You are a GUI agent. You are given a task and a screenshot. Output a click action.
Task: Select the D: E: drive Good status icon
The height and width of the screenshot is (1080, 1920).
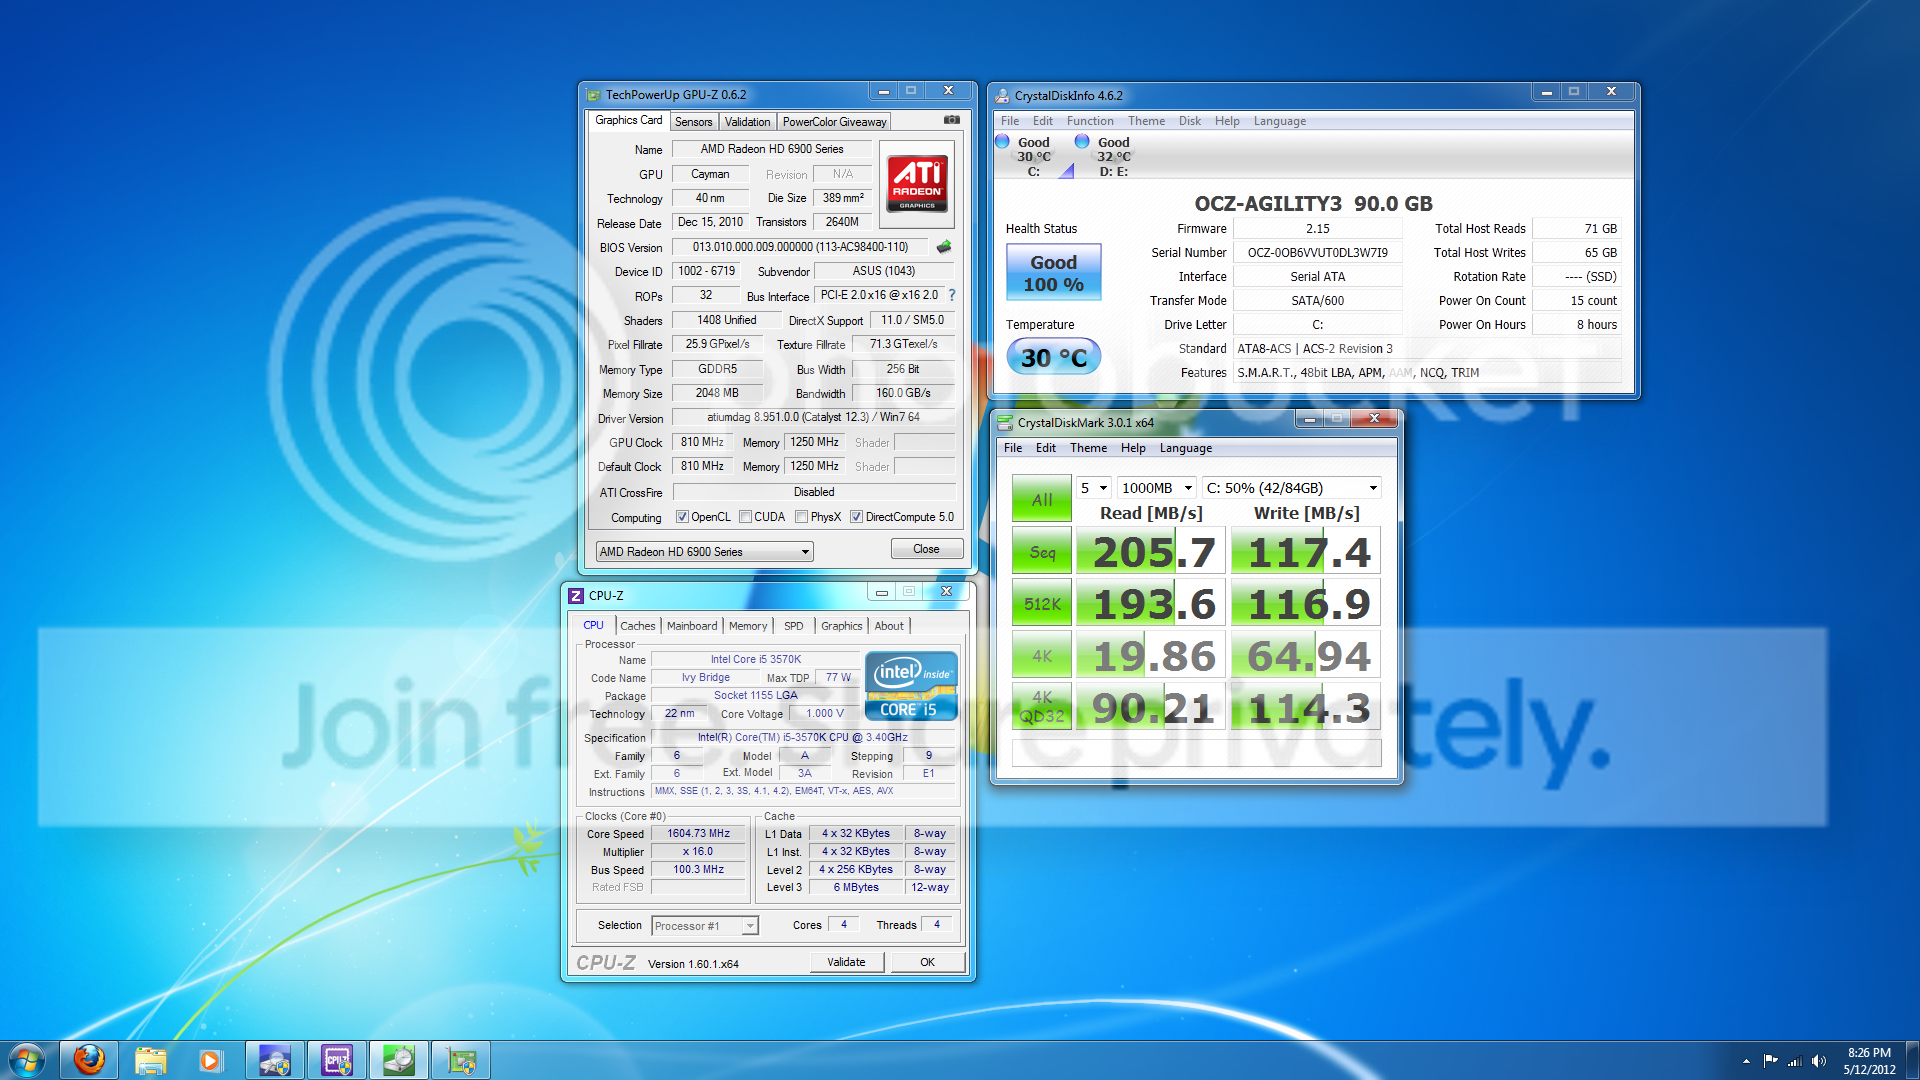coord(1082,142)
